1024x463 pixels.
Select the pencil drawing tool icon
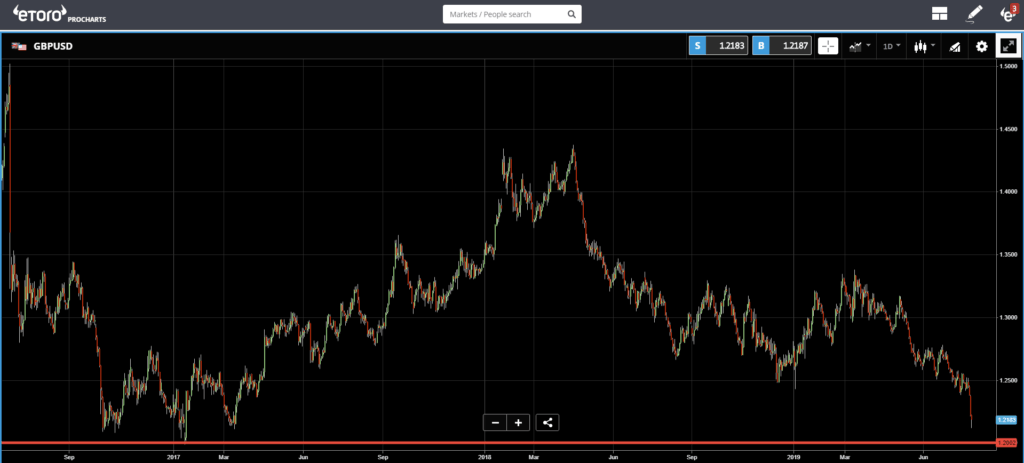pos(974,14)
